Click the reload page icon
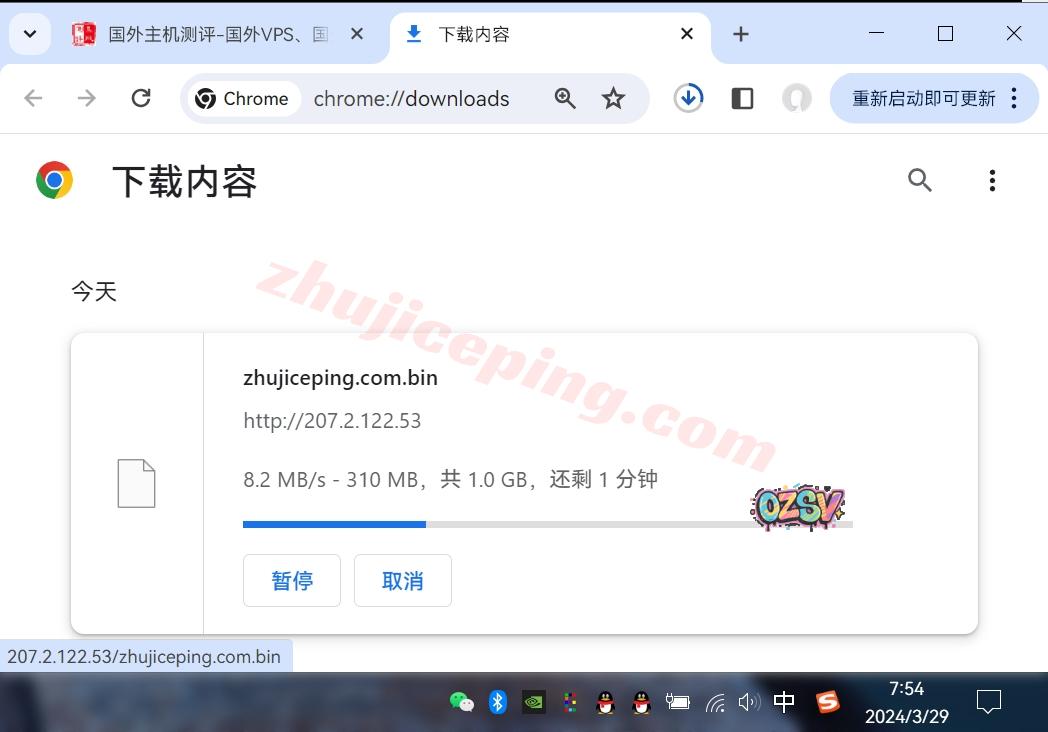1048x732 pixels. 141,98
